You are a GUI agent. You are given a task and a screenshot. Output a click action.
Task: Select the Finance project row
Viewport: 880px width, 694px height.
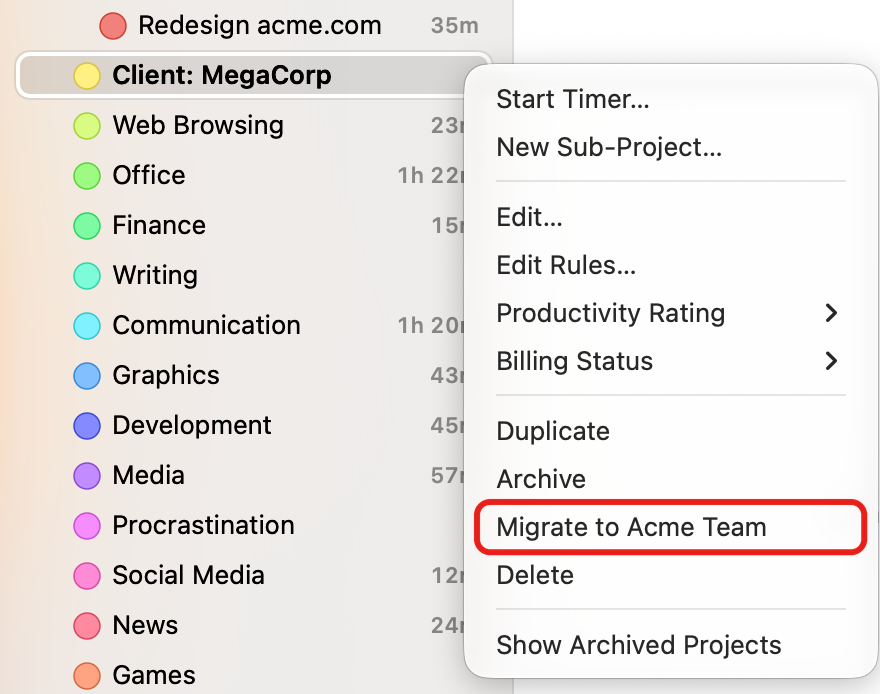coord(242,225)
